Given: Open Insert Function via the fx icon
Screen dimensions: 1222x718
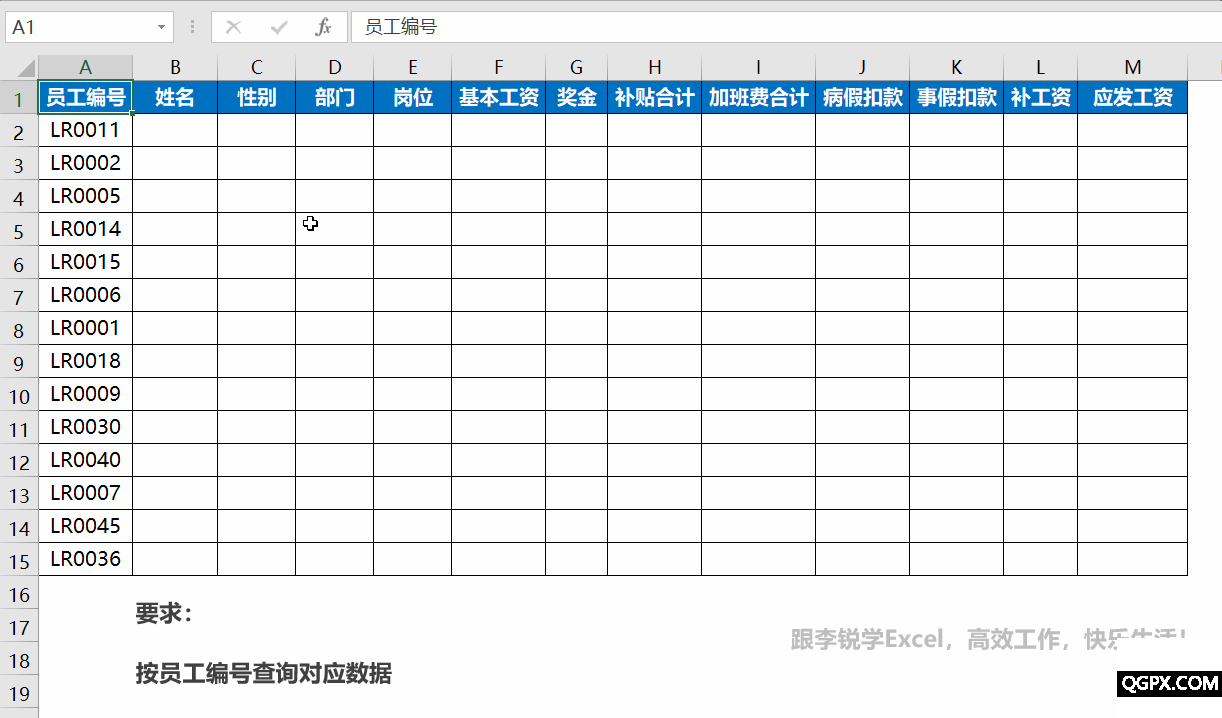Looking at the screenshot, I should pyautogui.click(x=323, y=27).
